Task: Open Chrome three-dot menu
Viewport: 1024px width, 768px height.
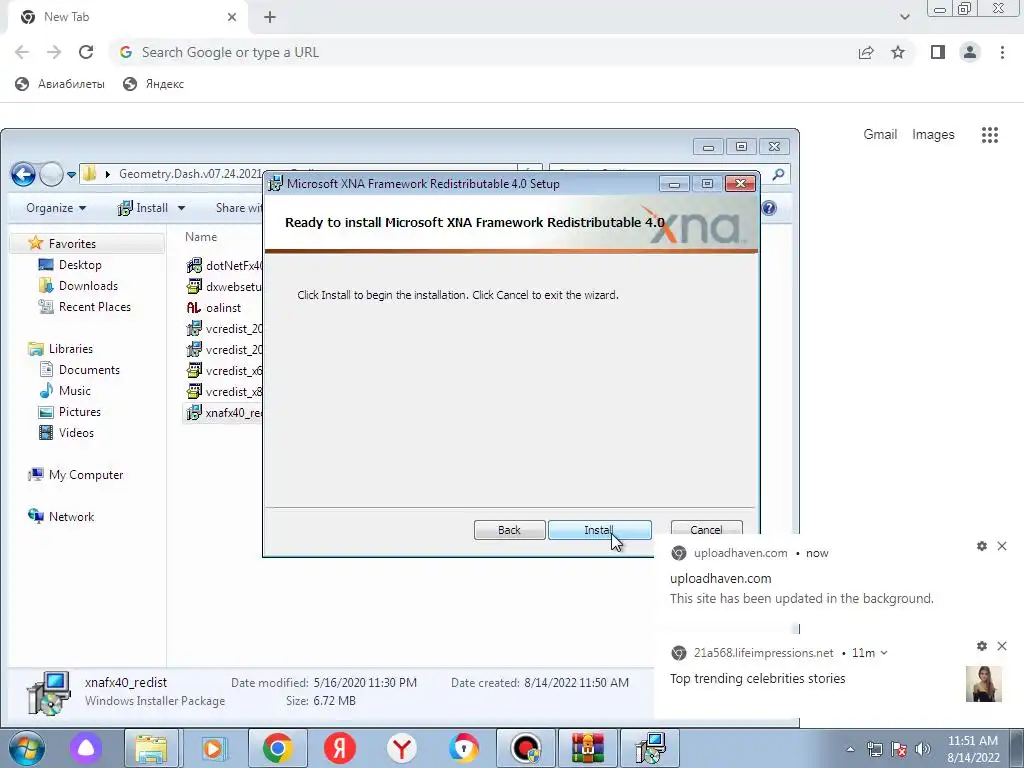Action: [x=1002, y=52]
